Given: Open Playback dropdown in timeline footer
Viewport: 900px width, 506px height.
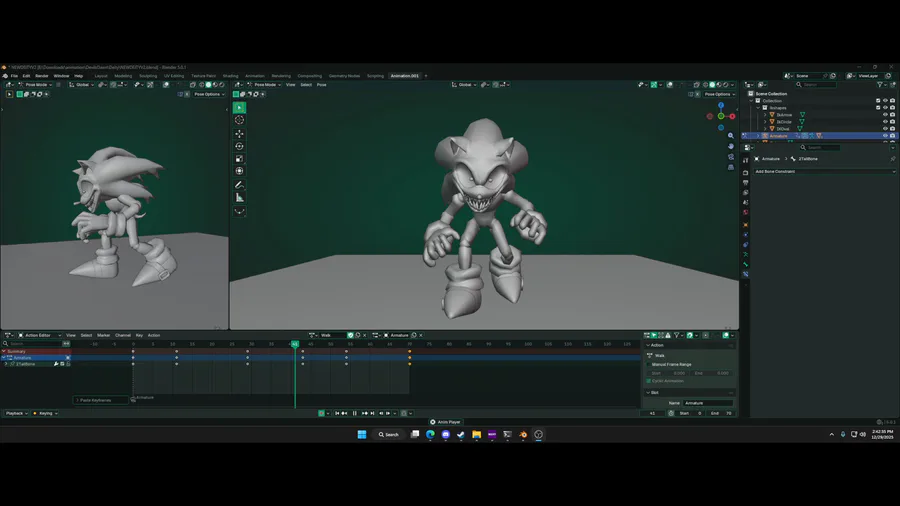Looking at the screenshot, I should coord(16,413).
